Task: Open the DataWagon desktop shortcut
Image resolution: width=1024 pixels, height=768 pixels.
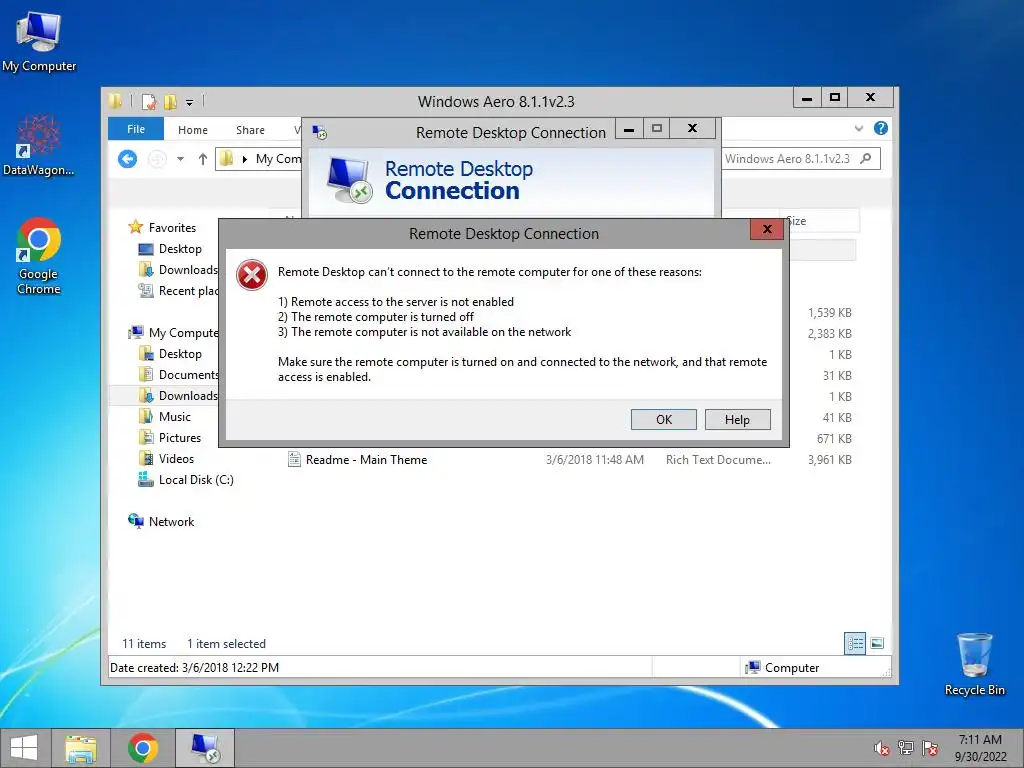Action: pos(39,145)
